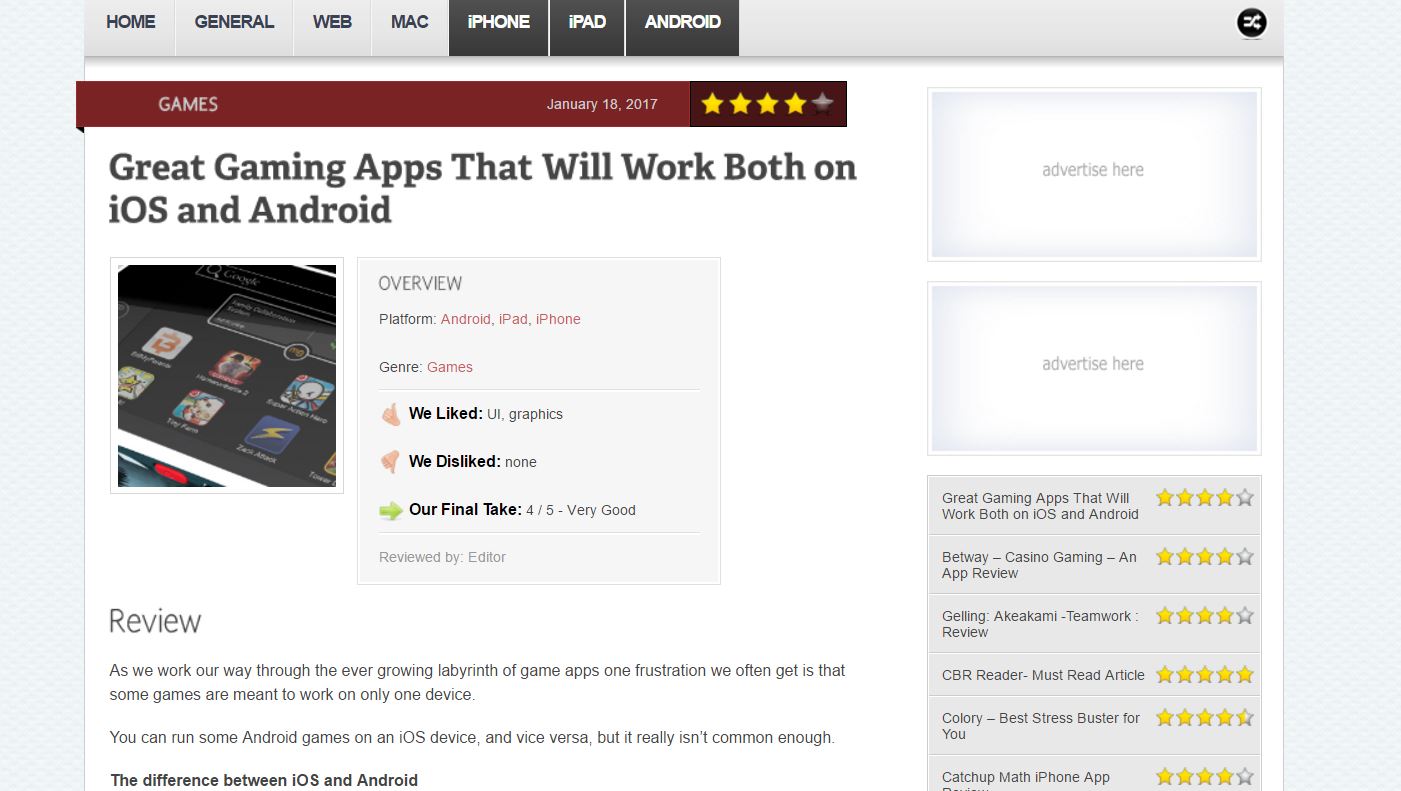This screenshot has height=791, width=1401.
Task: Click the OVERVIEW heading
Action: click(420, 283)
